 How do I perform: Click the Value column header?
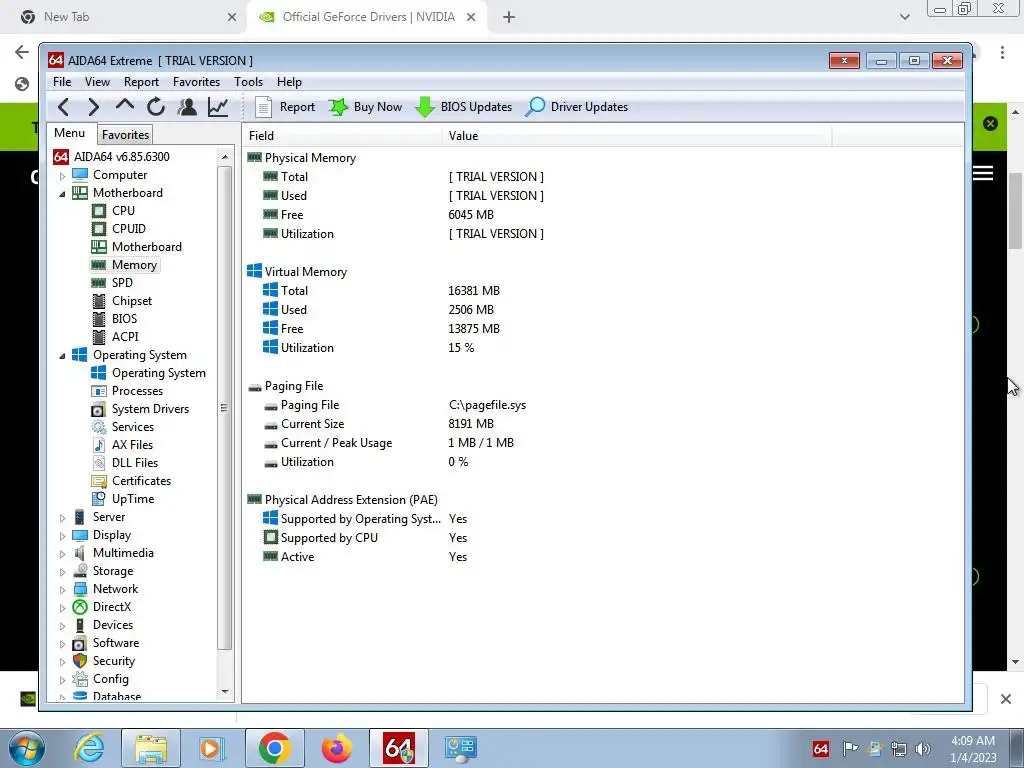[x=637, y=136]
